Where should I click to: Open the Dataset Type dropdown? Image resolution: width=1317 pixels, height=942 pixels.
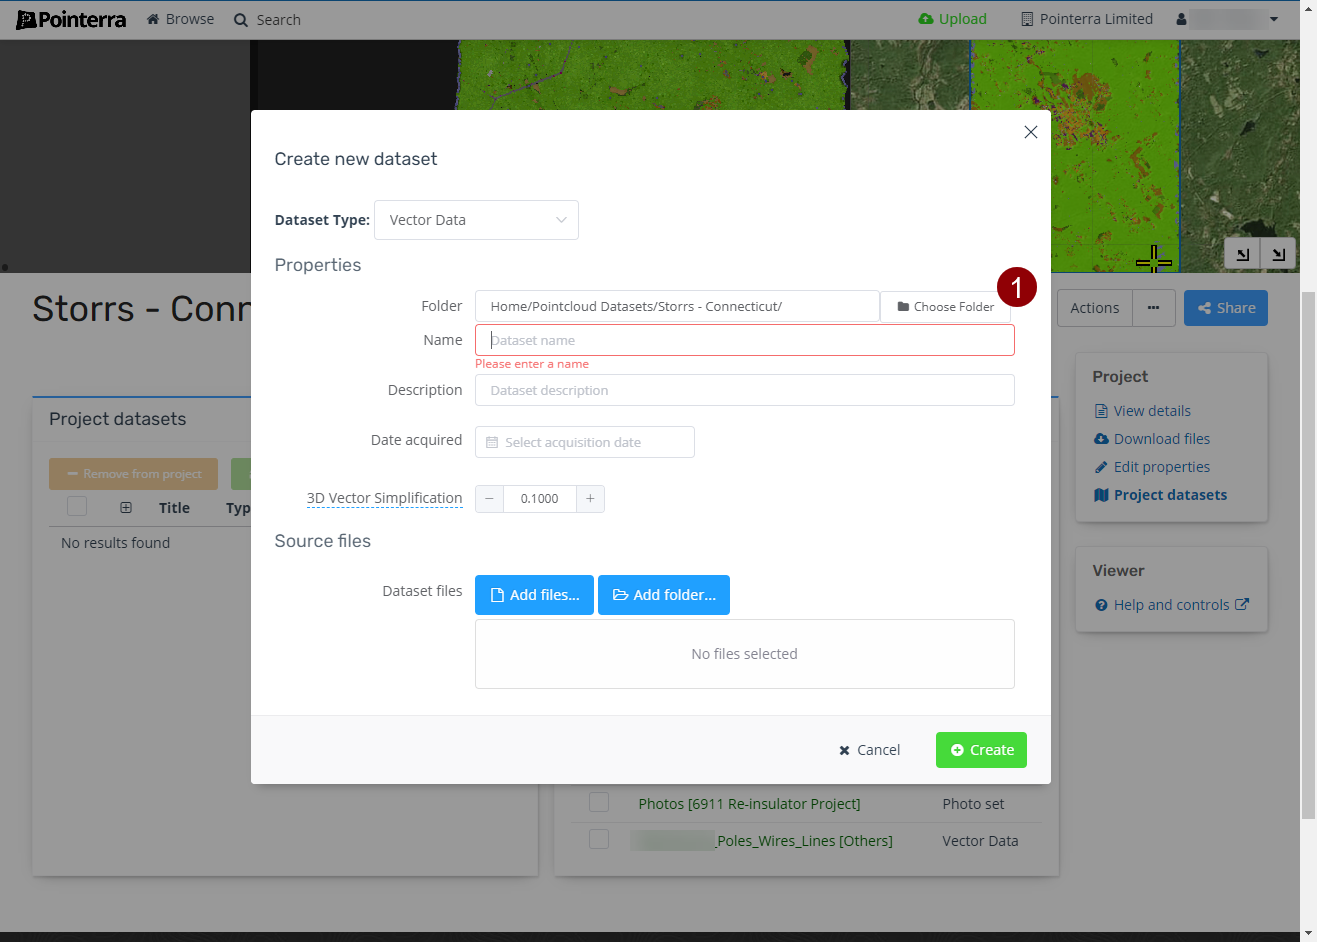(x=476, y=220)
